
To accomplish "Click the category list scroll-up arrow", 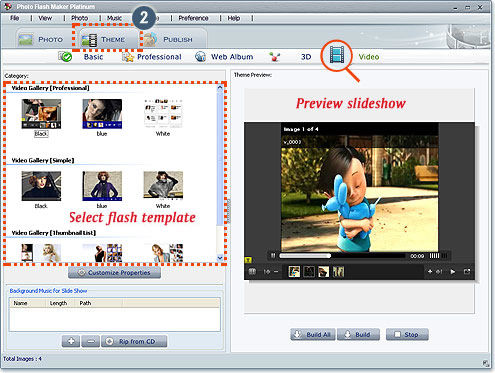I will tap(220, 88).
